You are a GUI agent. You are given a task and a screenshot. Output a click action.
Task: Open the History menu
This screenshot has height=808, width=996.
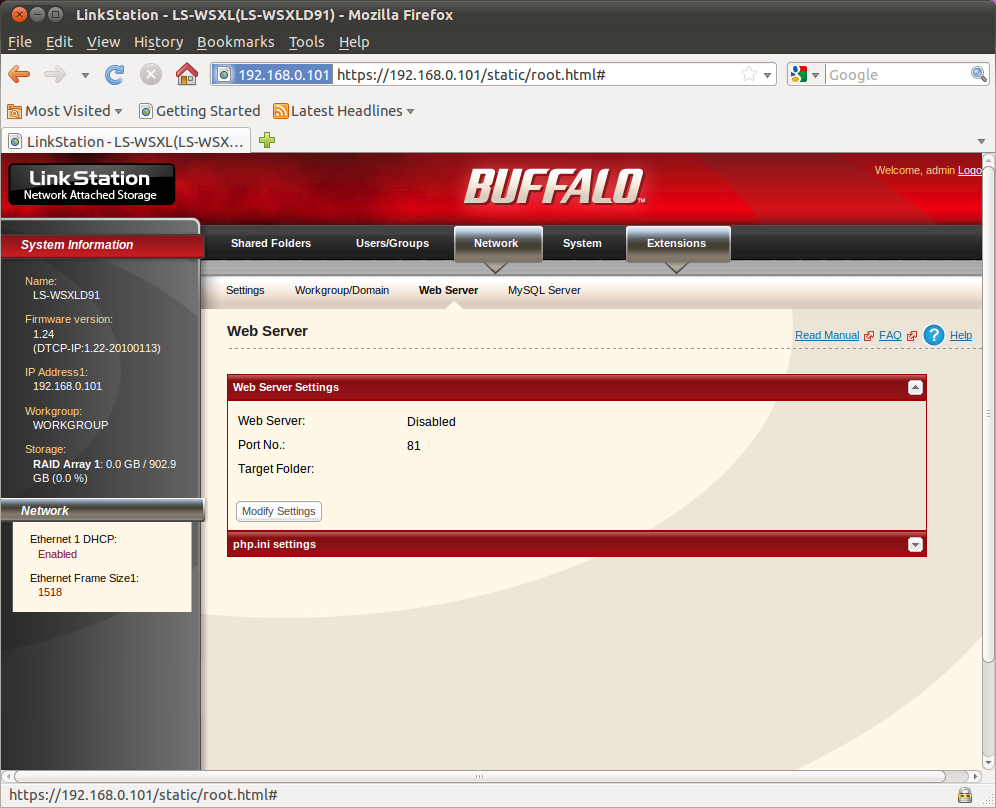coord(158,42)
